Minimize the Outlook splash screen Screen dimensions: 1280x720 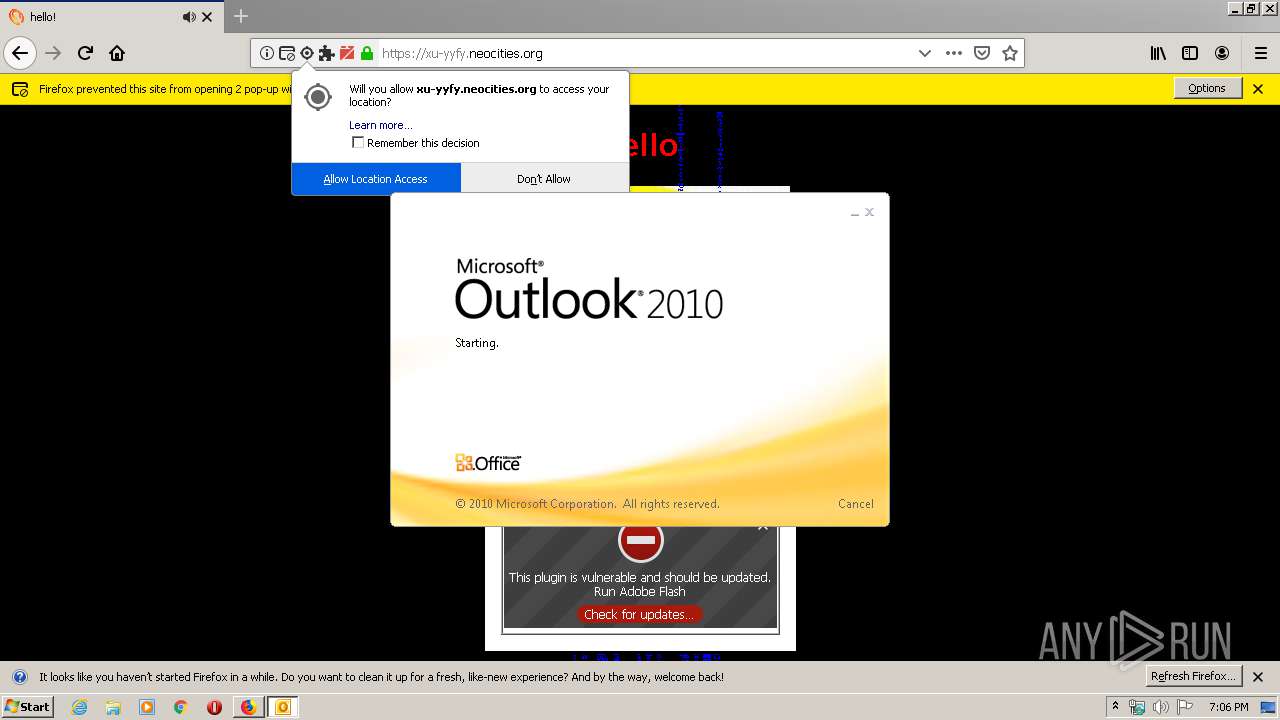(x=855, y=213)
